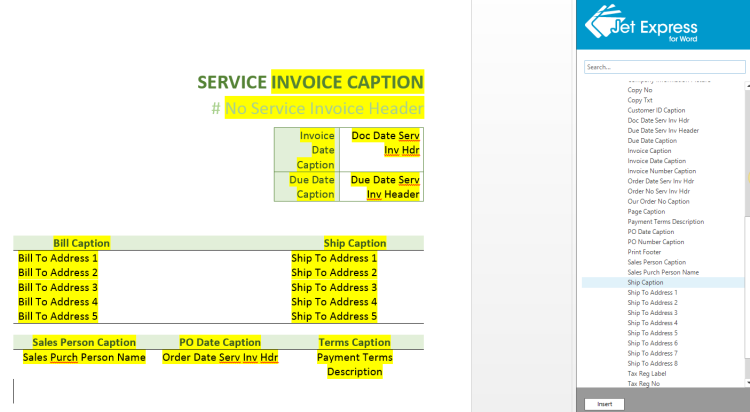This screenshot has height=412, width=750.
Task: Click Terms Caption in document header
Action: [354, 342]
